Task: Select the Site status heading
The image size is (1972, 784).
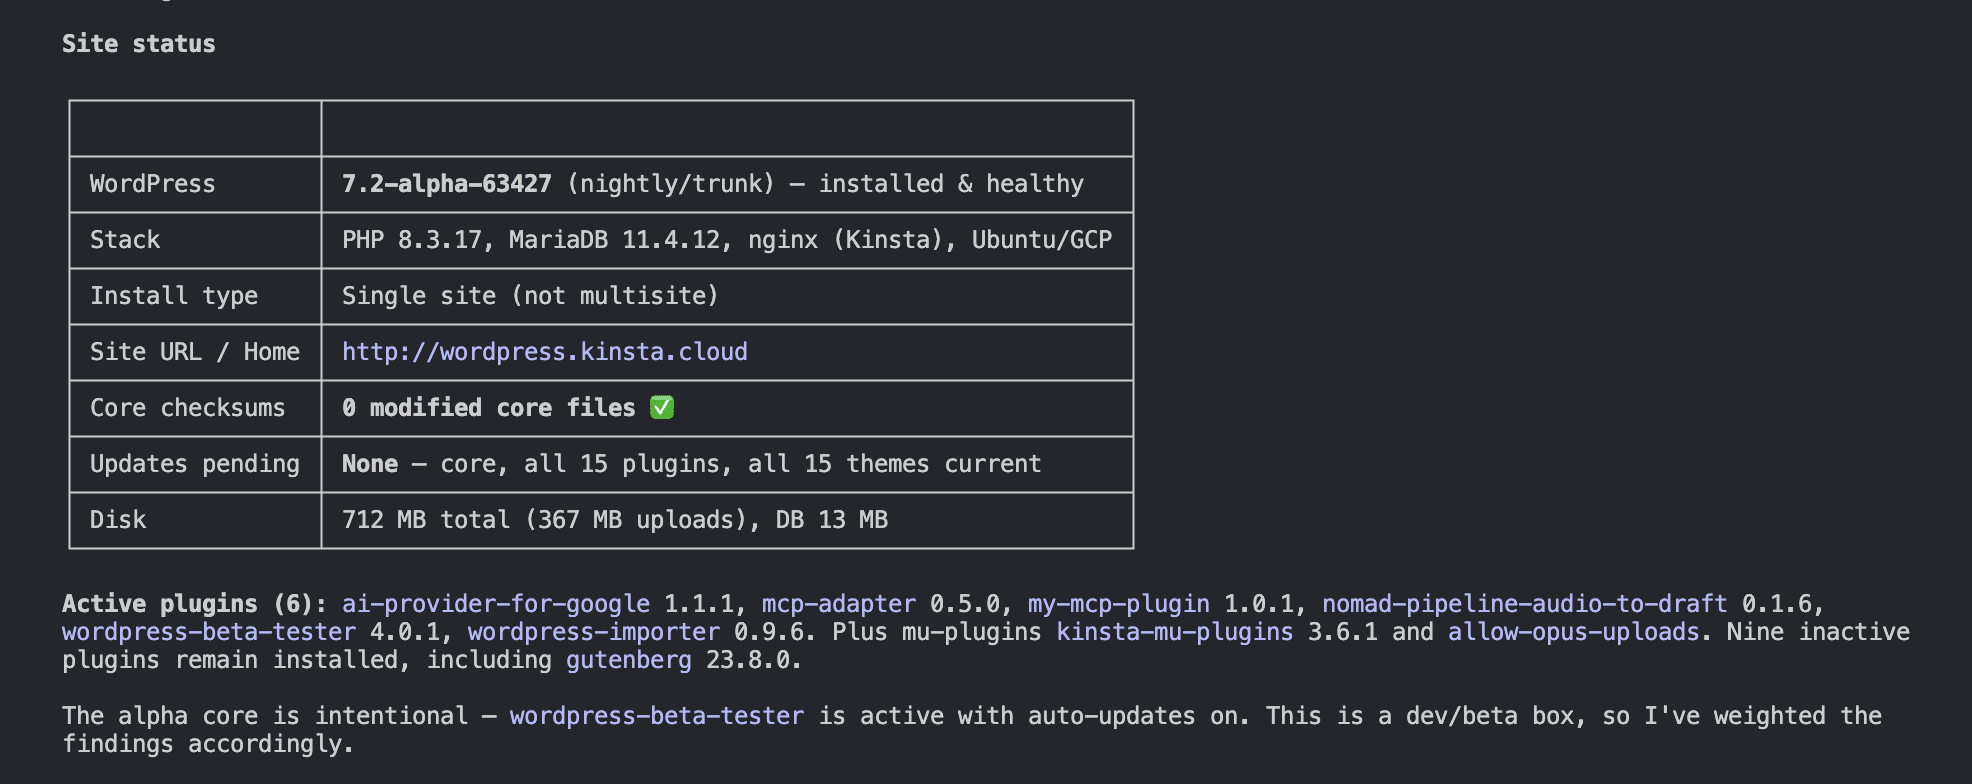Action: (139, 44)
